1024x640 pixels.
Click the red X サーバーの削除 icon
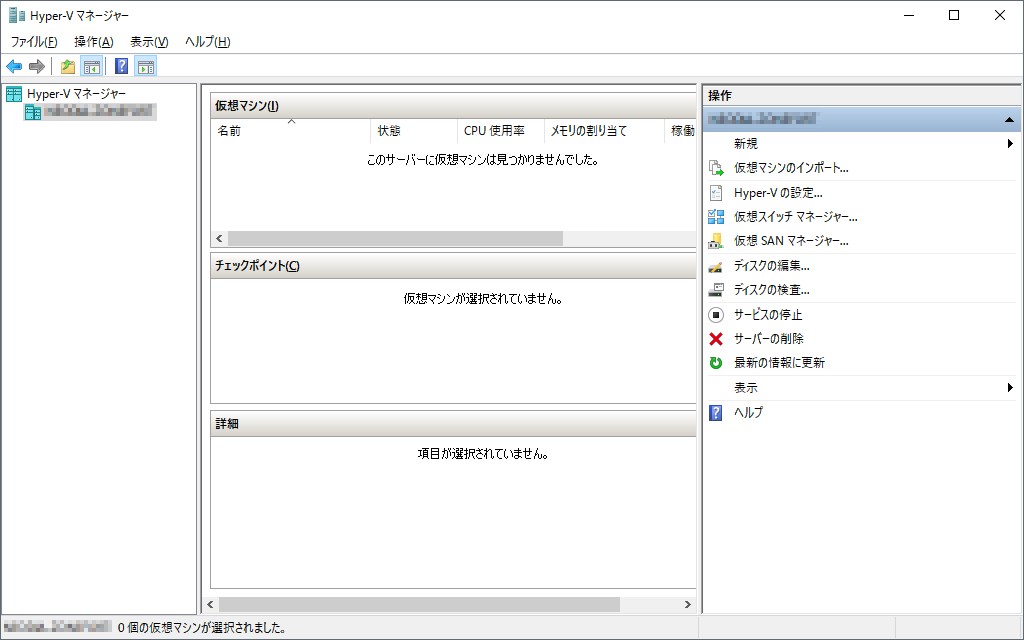click(x=716, y=339)
